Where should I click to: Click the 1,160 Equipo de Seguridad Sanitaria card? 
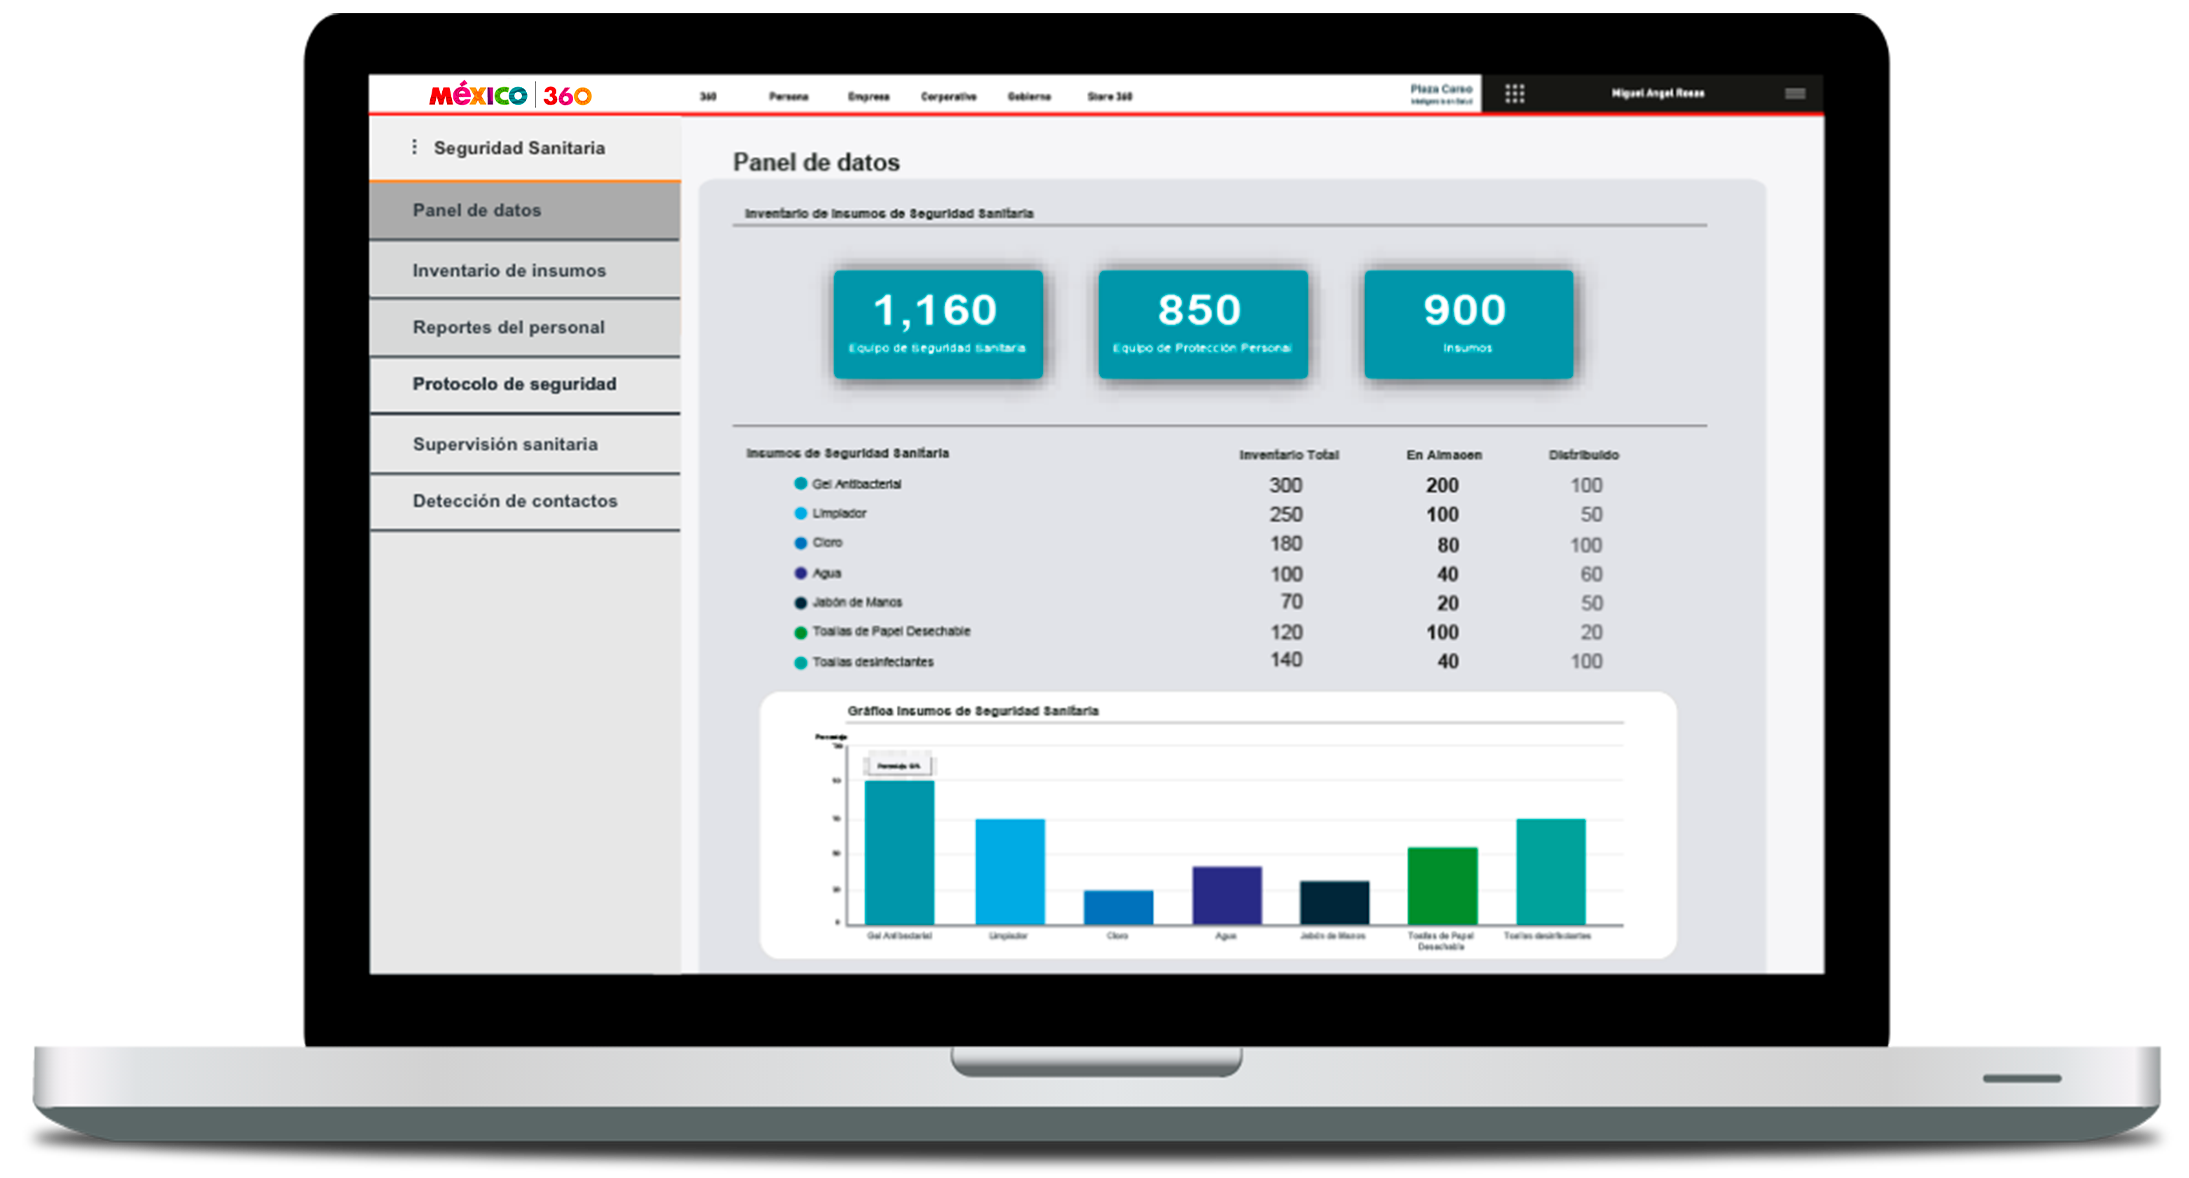(937, 324)
